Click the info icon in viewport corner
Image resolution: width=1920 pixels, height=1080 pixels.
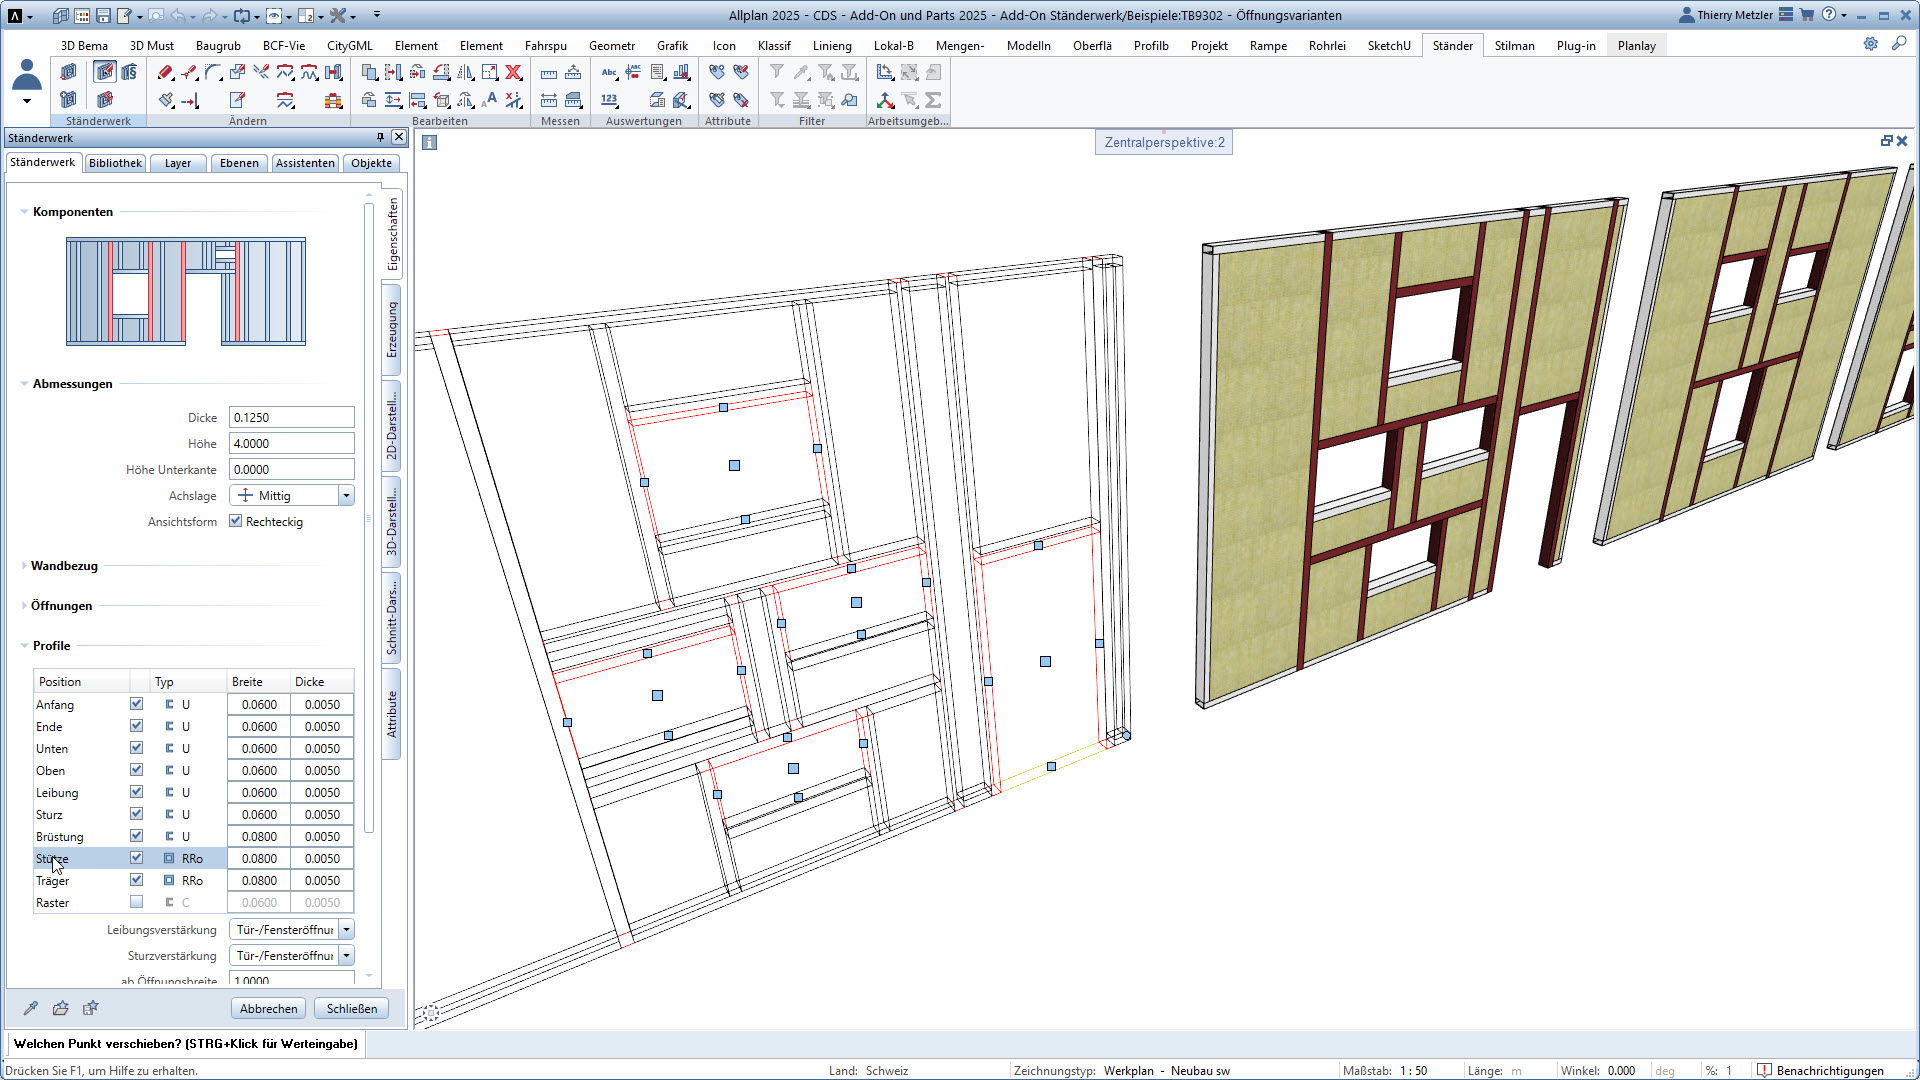point(429,143)
